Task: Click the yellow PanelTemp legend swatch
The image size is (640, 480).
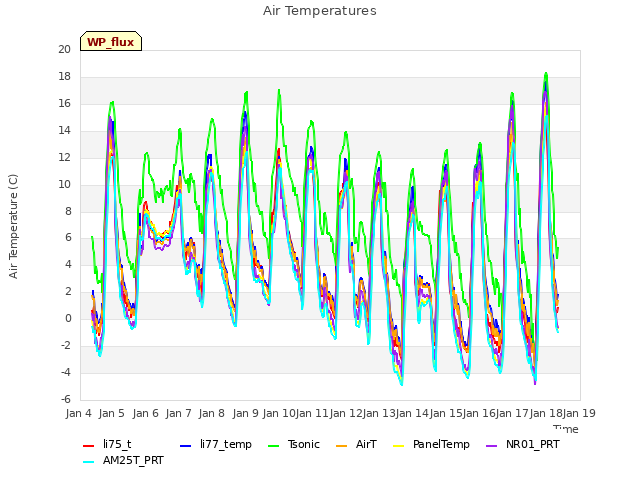Action: pos(398,446)
